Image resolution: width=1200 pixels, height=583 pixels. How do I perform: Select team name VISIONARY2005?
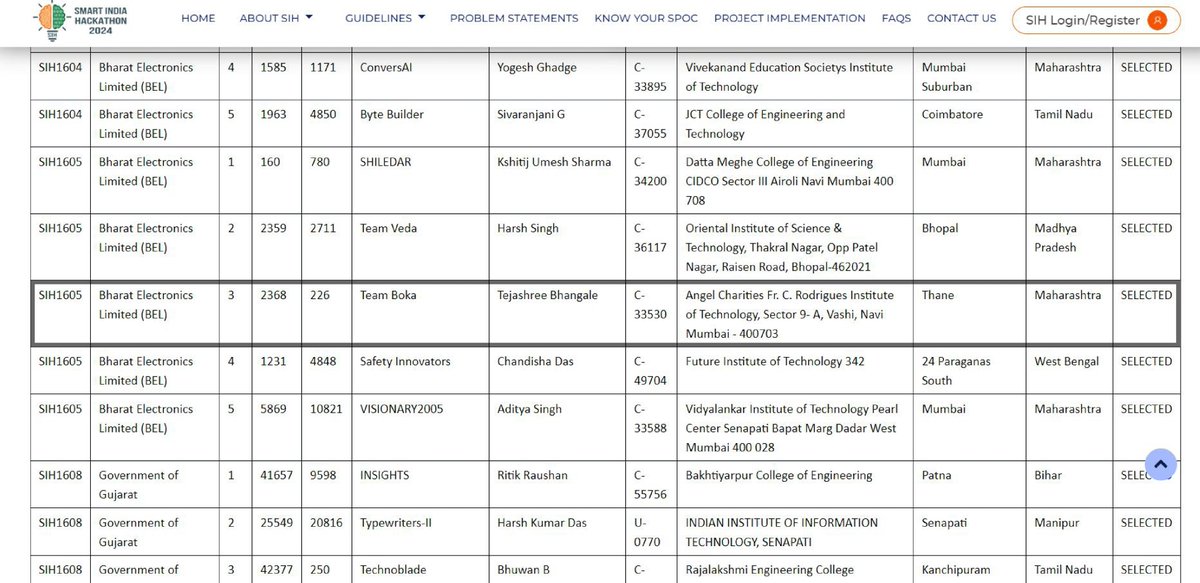tap(402, 408)
